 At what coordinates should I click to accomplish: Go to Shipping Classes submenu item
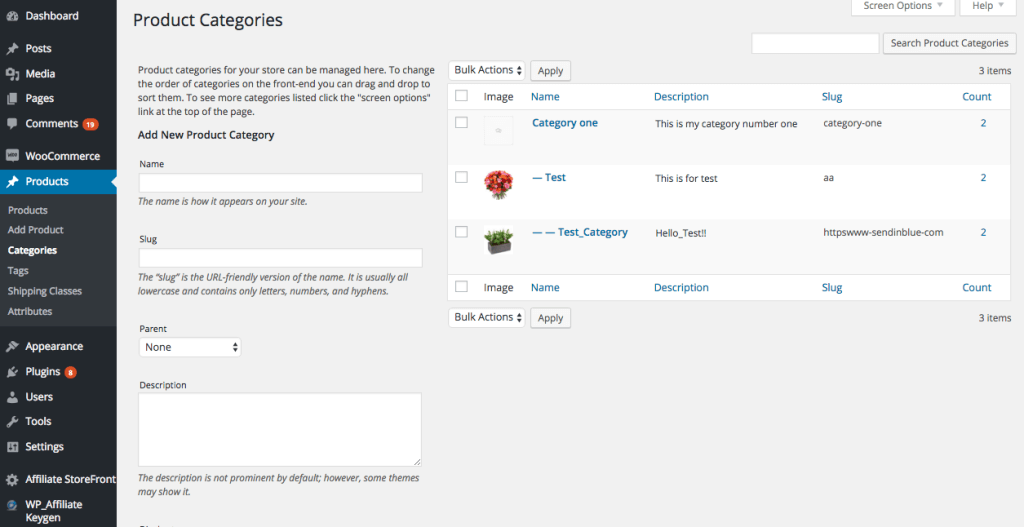pos(44,291)
